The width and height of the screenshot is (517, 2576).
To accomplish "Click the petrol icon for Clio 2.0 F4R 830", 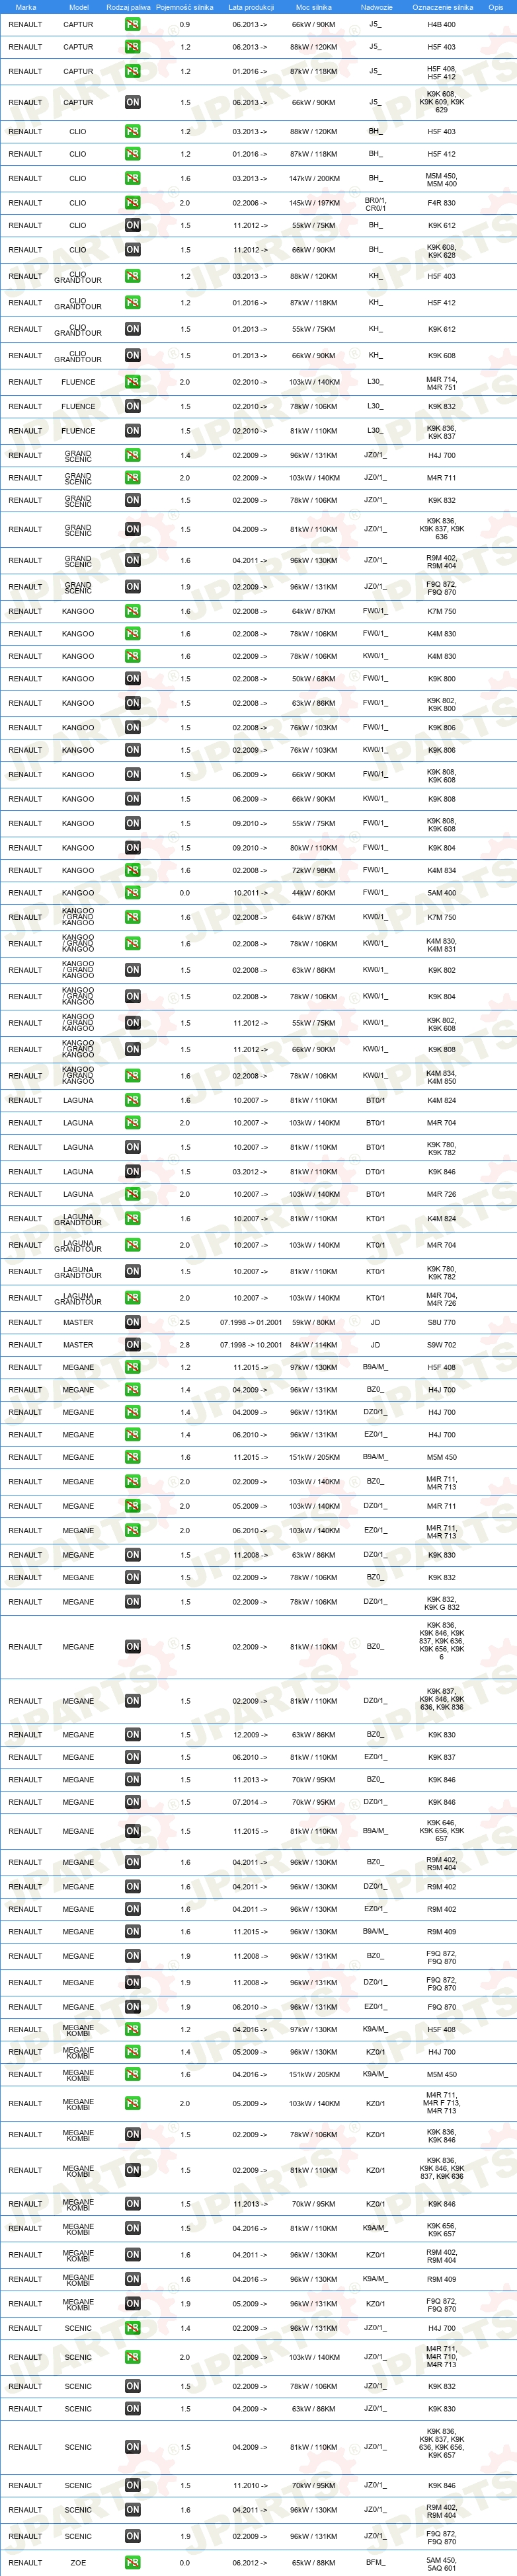I will click(x=132, y=203).
